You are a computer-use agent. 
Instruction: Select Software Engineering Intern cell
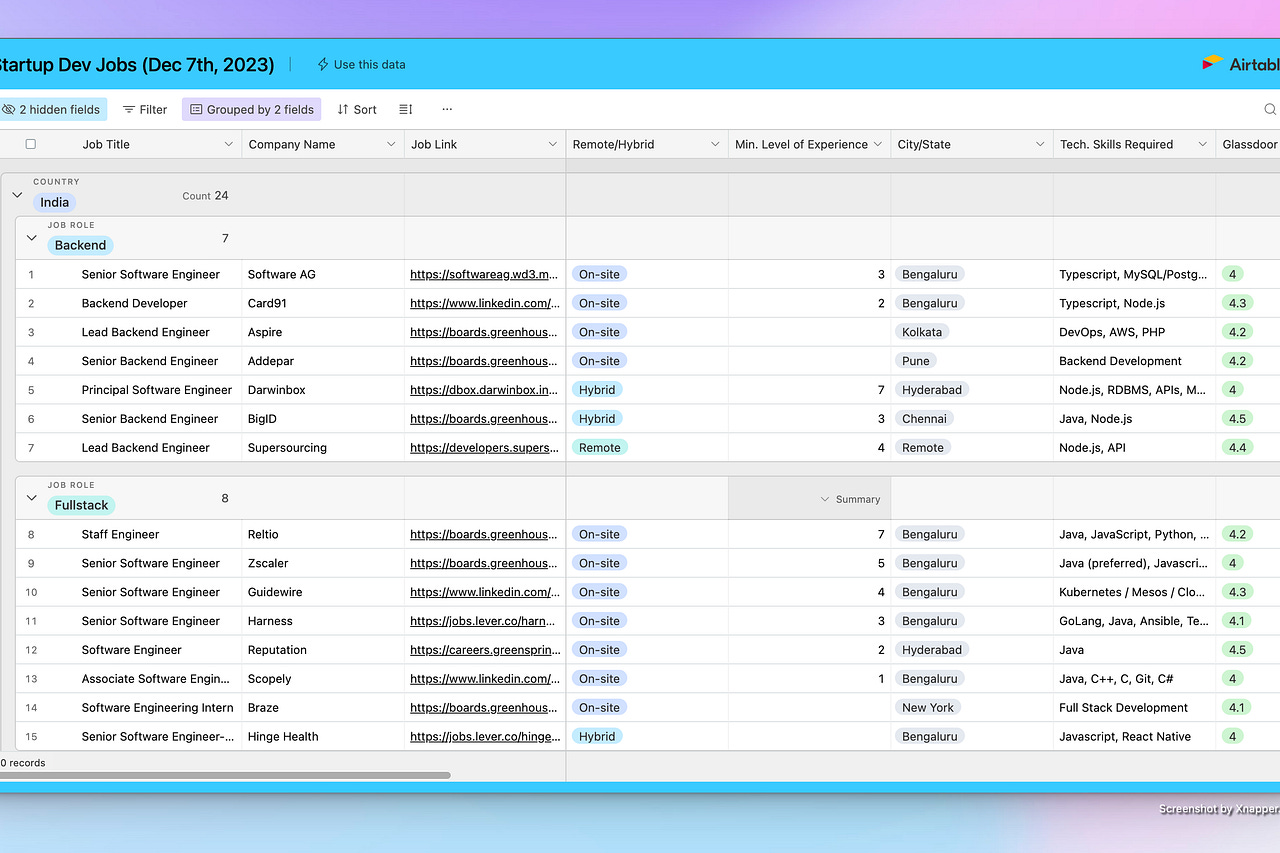coord(158,707)
